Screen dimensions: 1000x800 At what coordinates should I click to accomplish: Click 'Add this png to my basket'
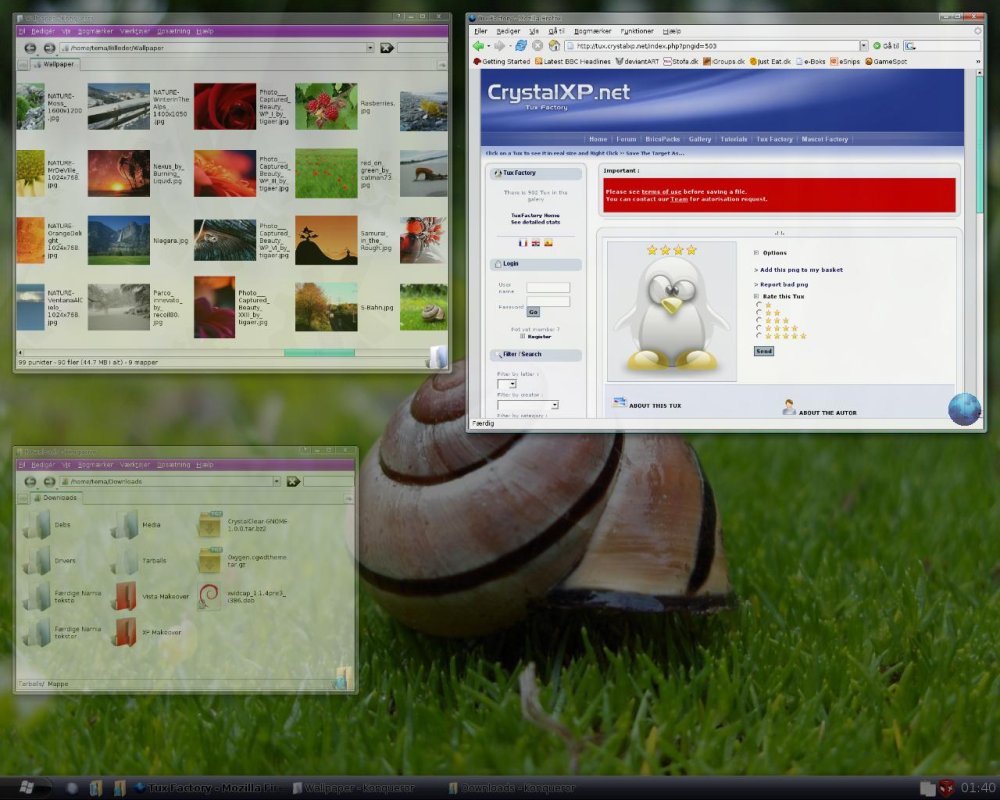tap(801, 270)
